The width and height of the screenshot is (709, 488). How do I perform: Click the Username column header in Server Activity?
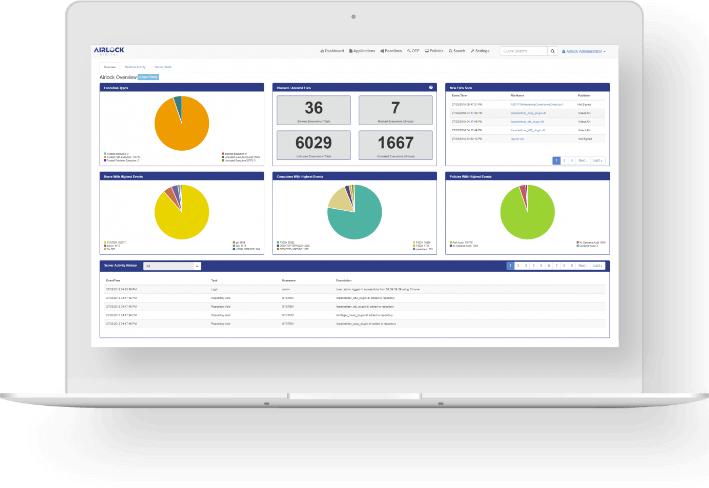pos(288,280)
